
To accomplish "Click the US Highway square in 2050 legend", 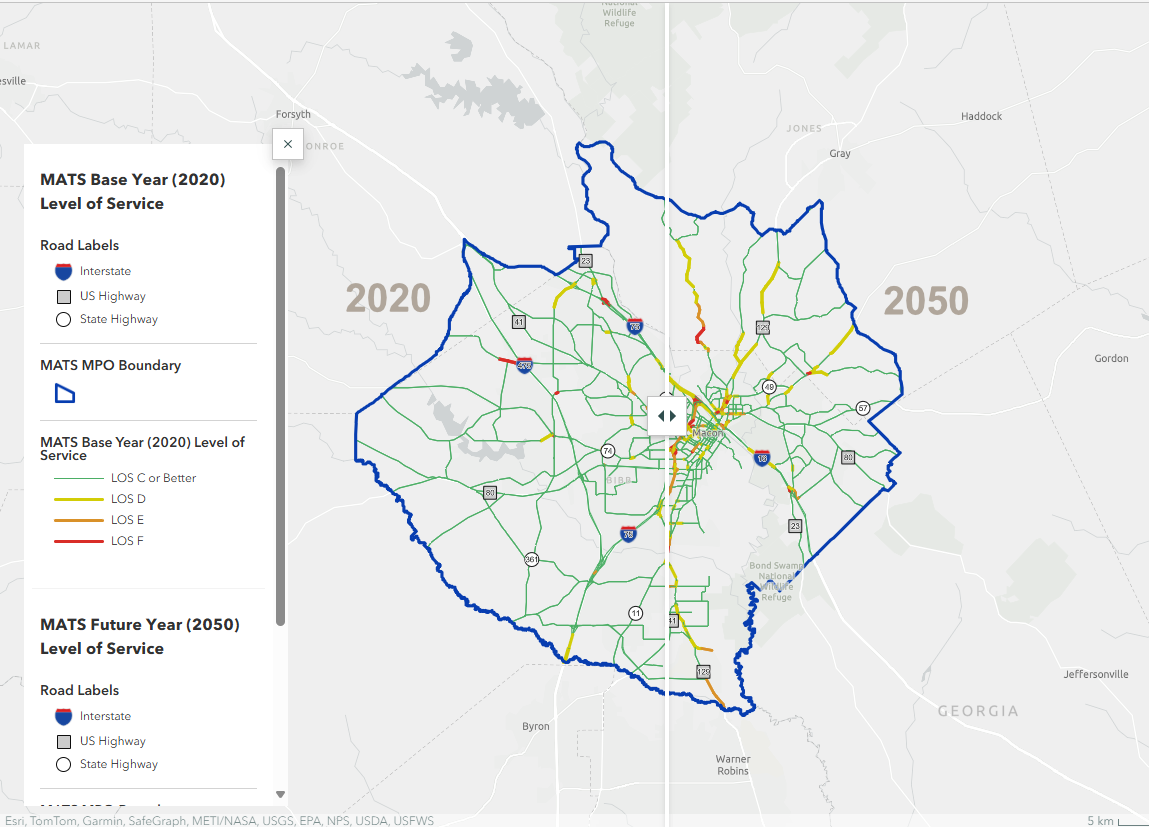I will pos(64,742).
